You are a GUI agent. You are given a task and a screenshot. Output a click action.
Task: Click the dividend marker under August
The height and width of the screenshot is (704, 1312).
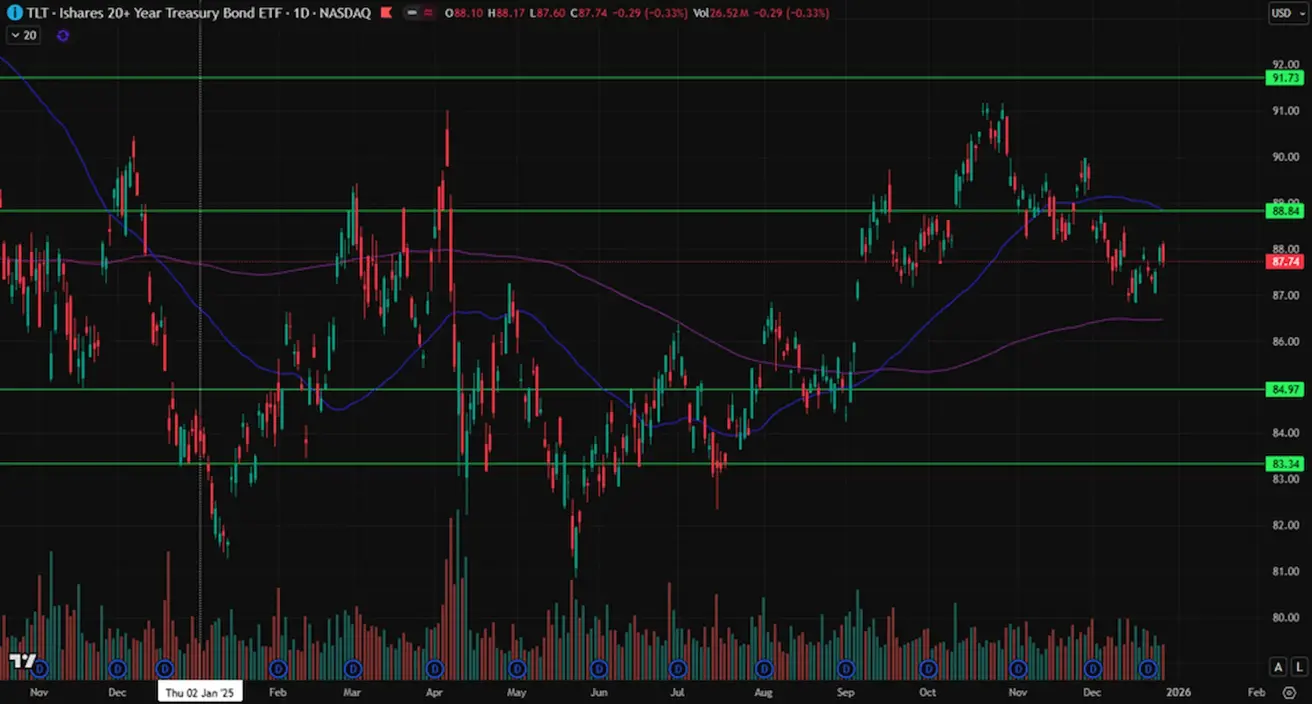[x=765, y=668]
